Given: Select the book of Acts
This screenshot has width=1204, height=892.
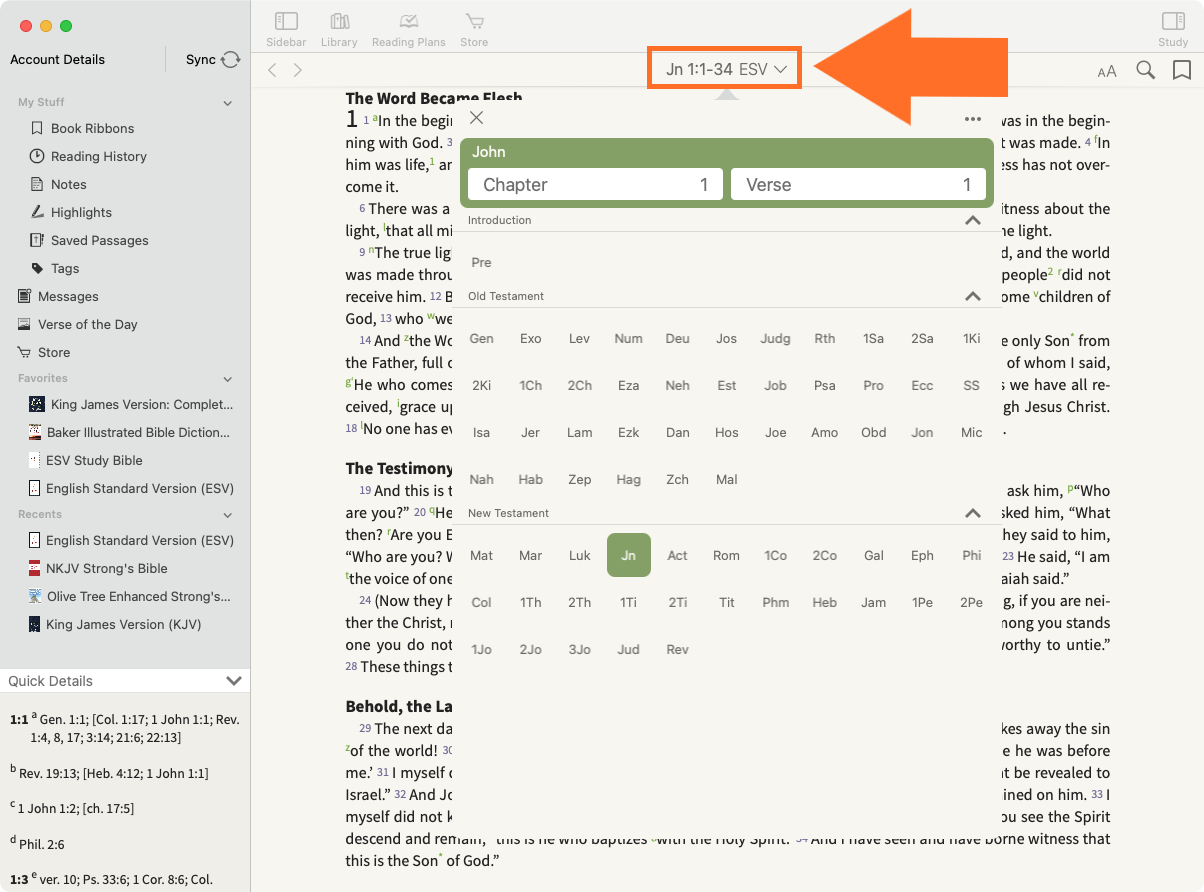Looking at the screenshot, I should [x=677, y=556].
